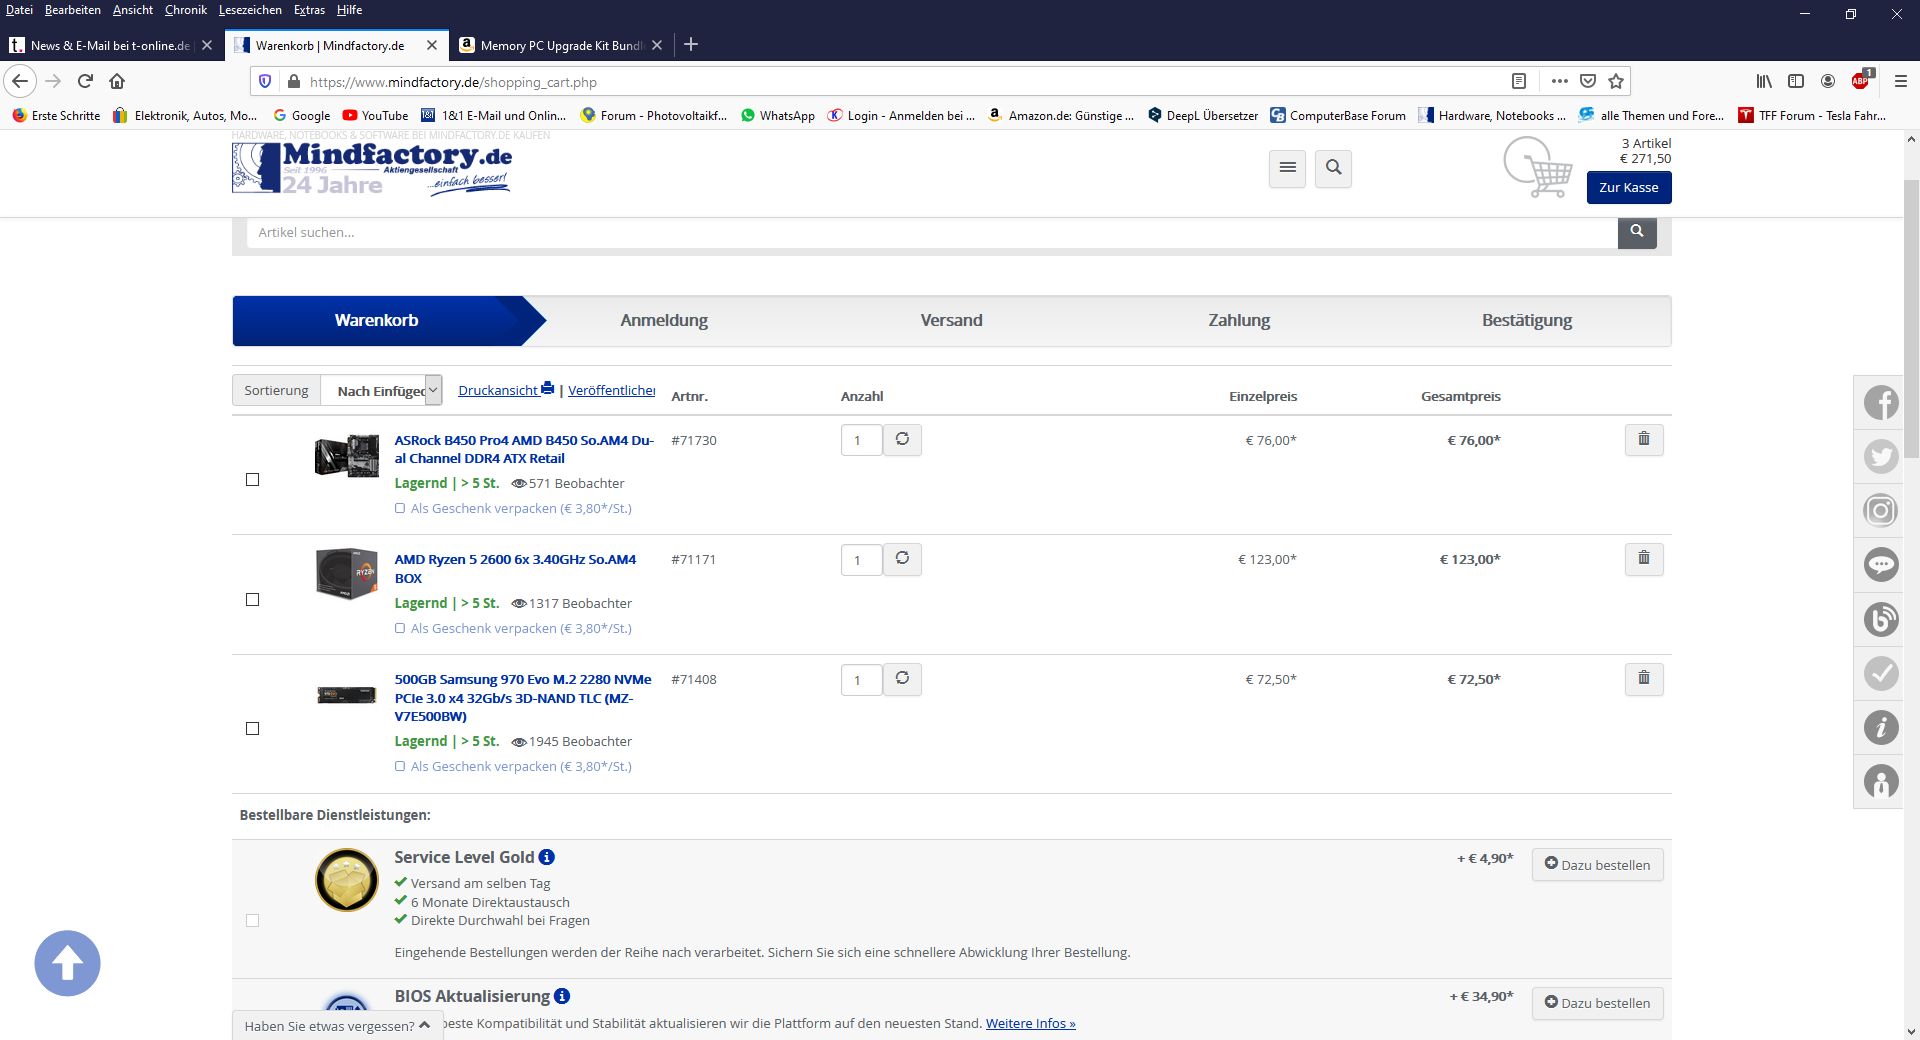Enable gift wrap for ASRock B450 Pro4

(400, 508)
